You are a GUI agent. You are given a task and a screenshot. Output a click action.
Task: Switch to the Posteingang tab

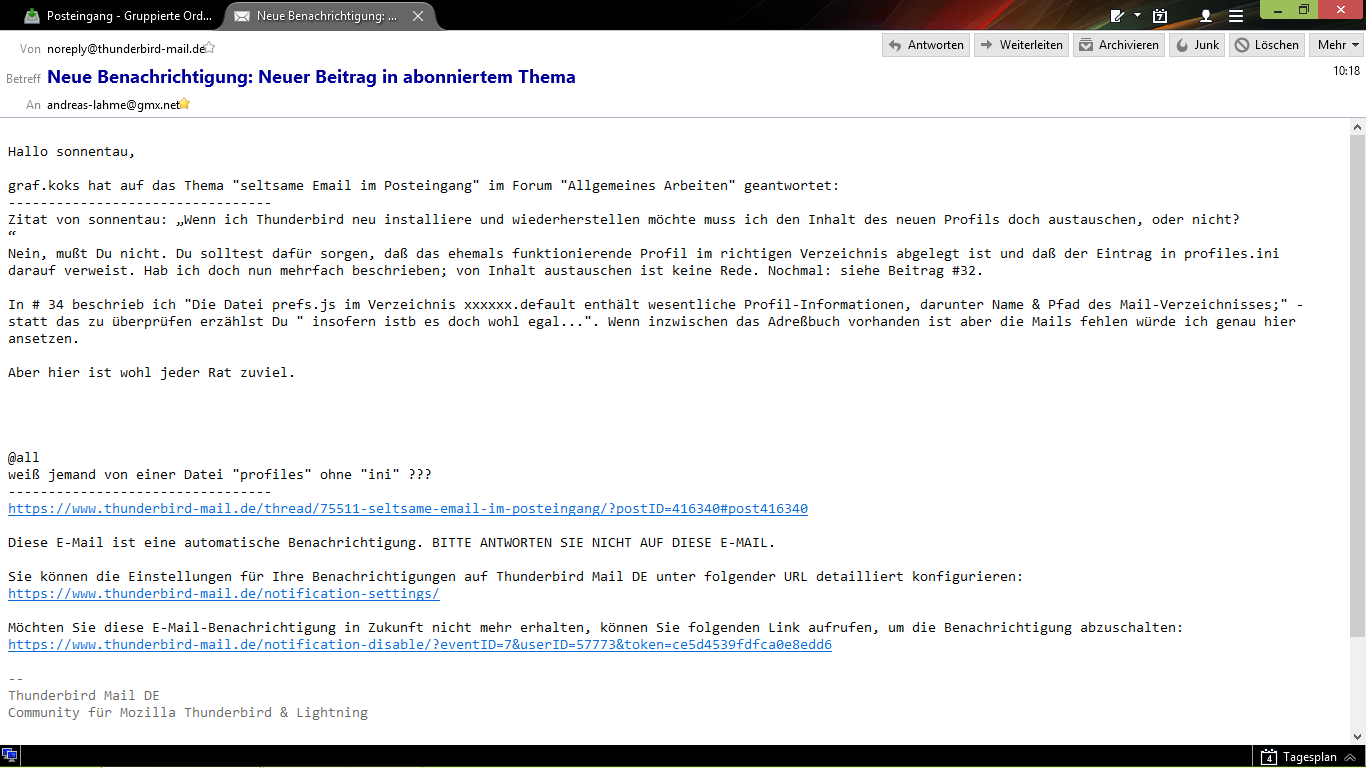click(116, 16)
